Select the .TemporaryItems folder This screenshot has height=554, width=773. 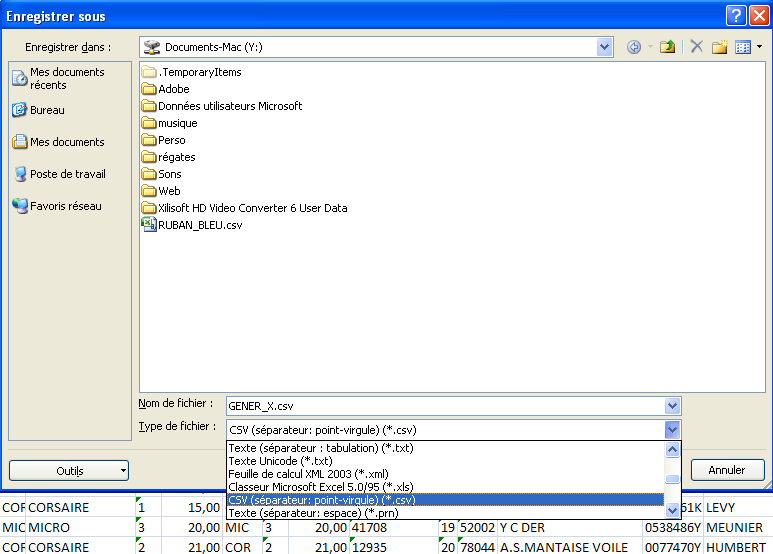point(191,72)
